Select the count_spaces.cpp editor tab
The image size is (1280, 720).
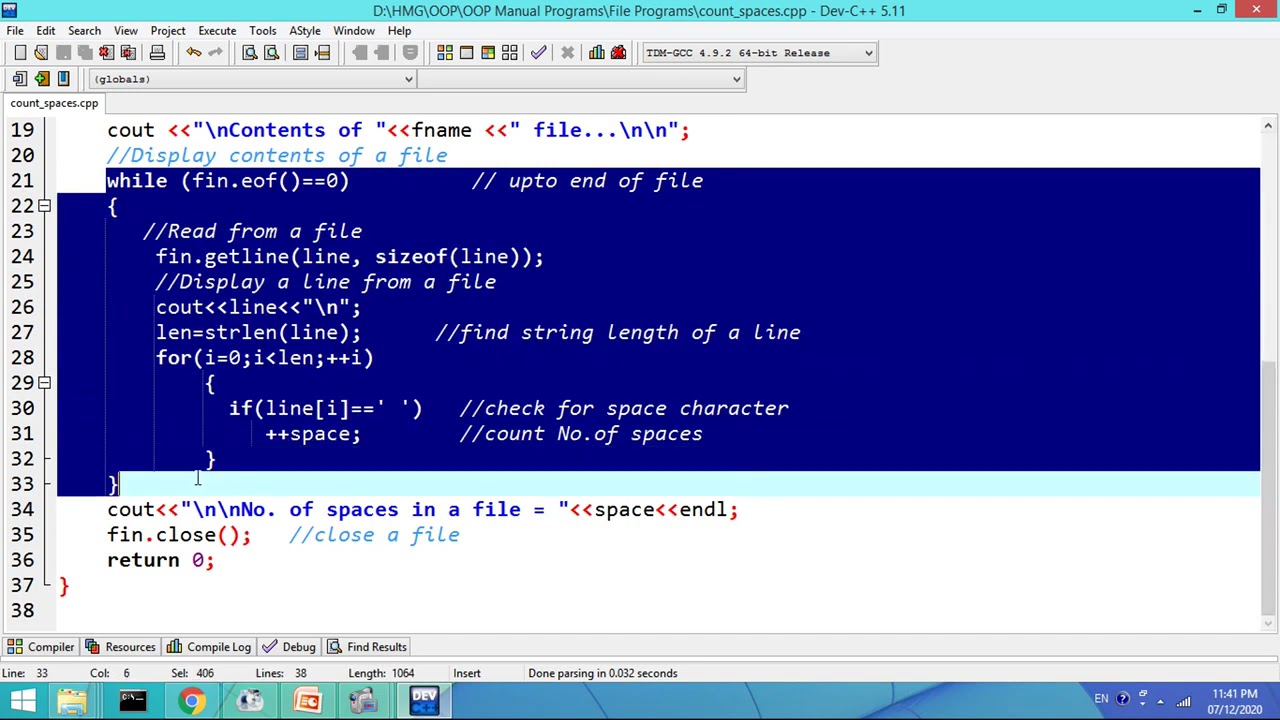[54, 103]
